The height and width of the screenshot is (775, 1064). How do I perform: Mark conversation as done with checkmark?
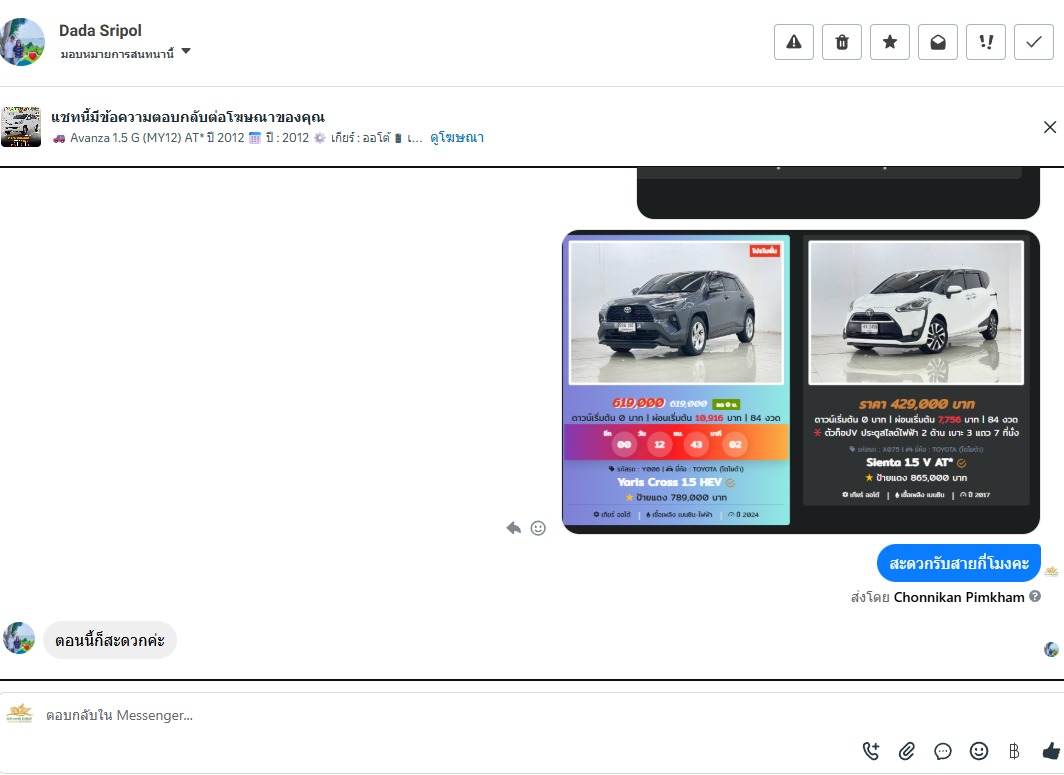pos(1033,42)
